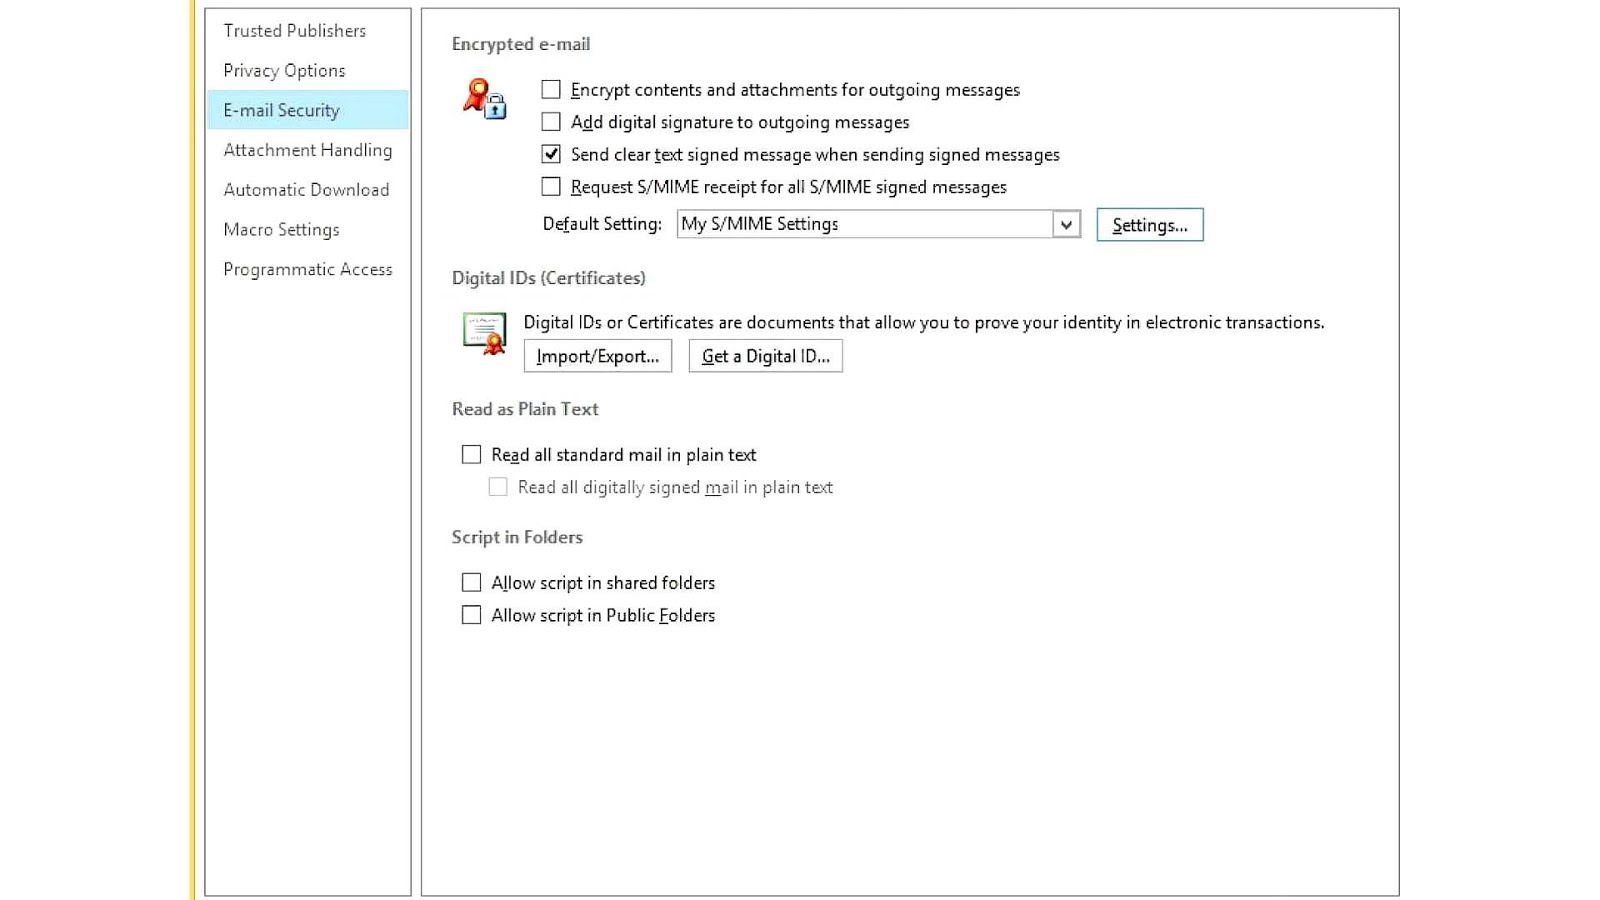This screenshot has width=1600, height=900.
Task: Enable reading all standard mail in plain text
Action: tap(471, 453)
